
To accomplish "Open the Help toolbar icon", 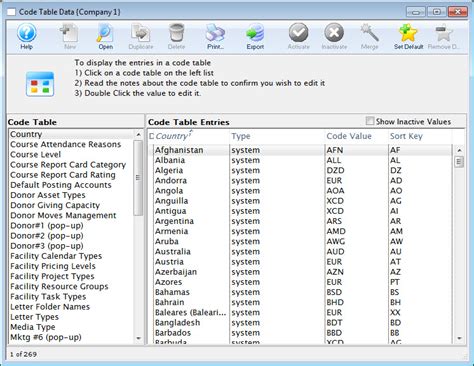I will tap(26, 37).
